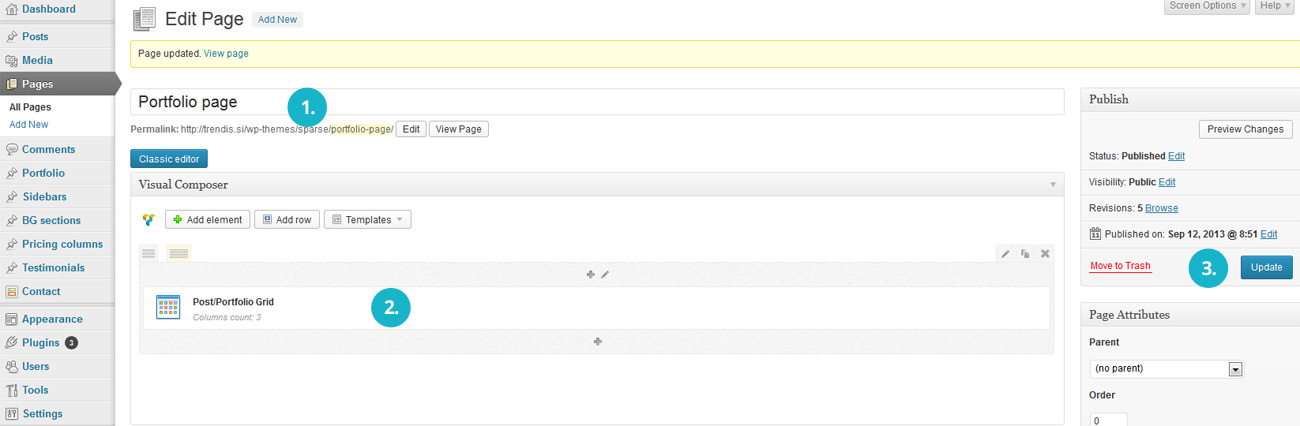Click Preview Changes button
1300x426 pixels.
(x=1245, y=129)
